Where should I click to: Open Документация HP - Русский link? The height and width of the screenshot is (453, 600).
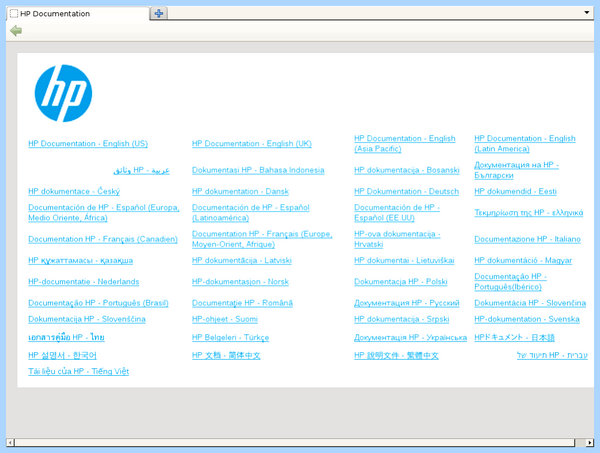pos(407,303)
